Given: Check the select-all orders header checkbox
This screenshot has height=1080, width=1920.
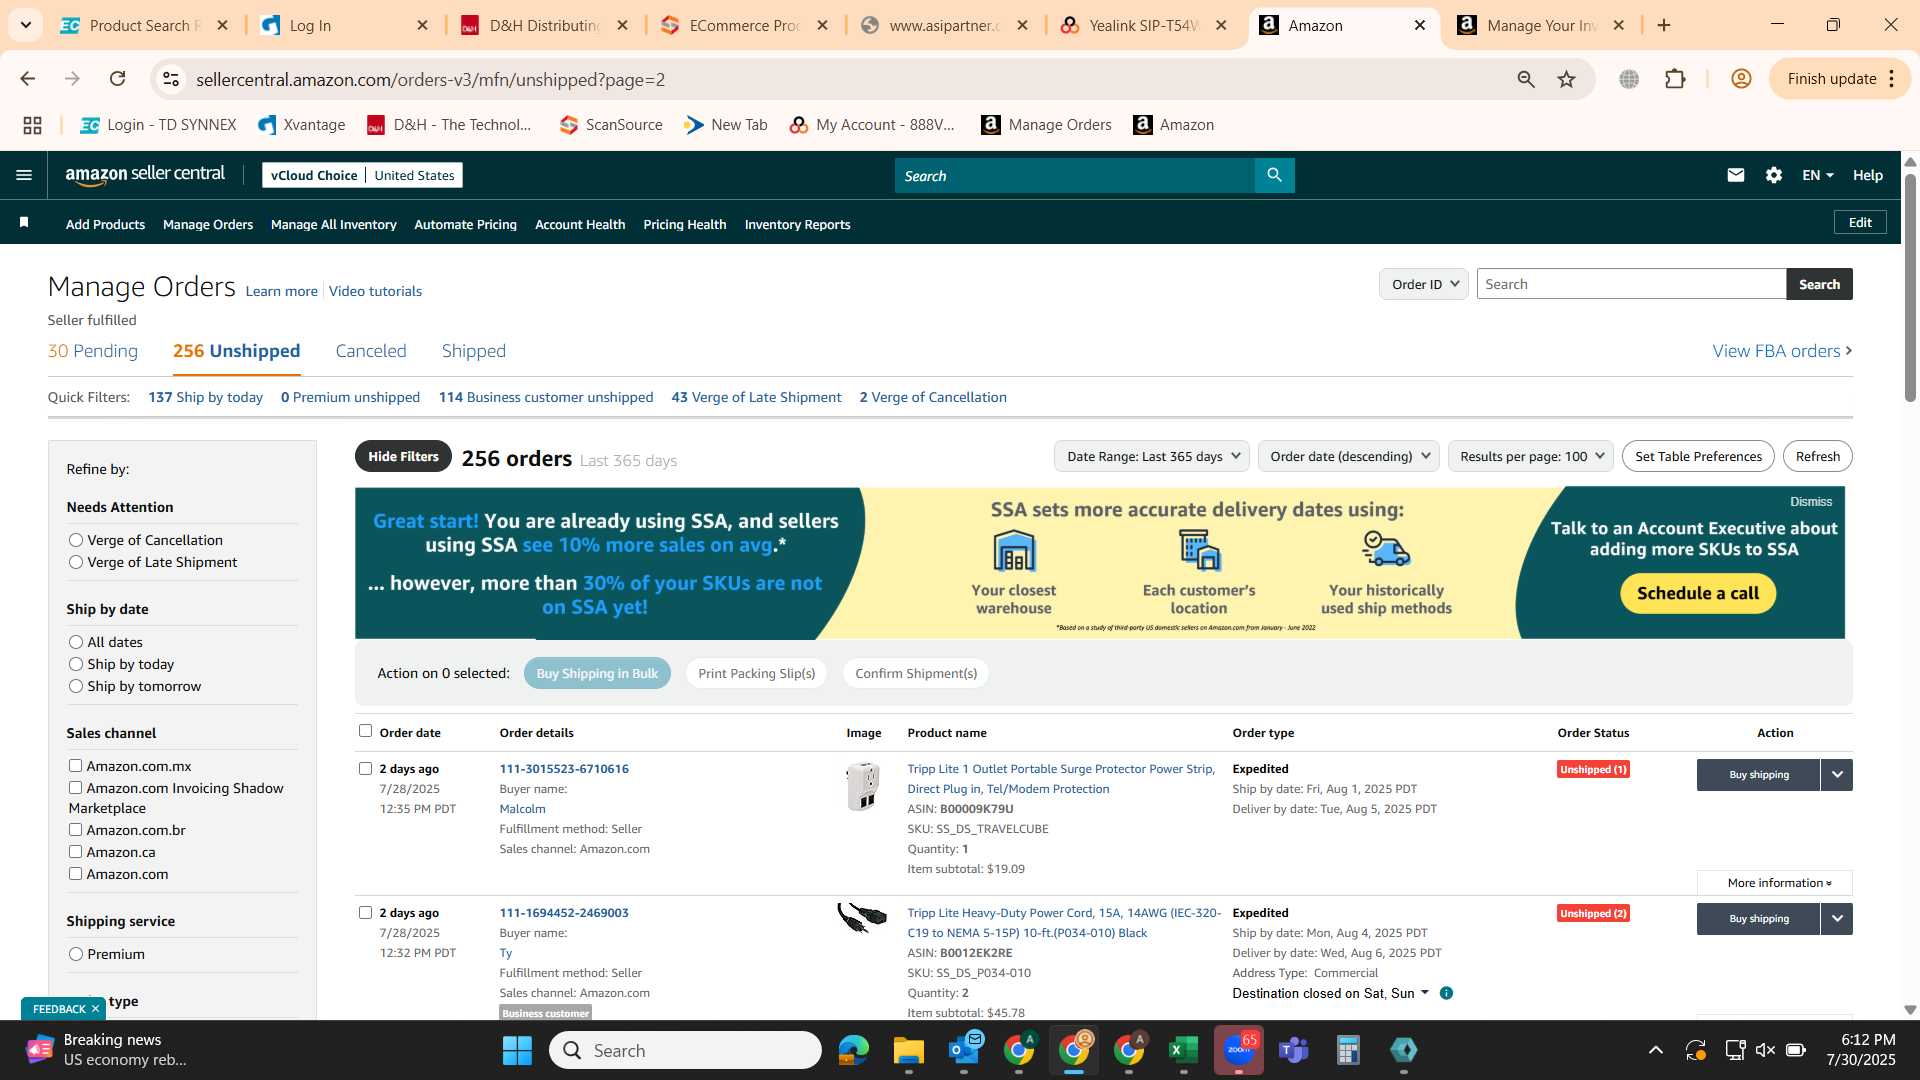Looking at the screenshot, I should pyautogui.click(x=365, y=731).
